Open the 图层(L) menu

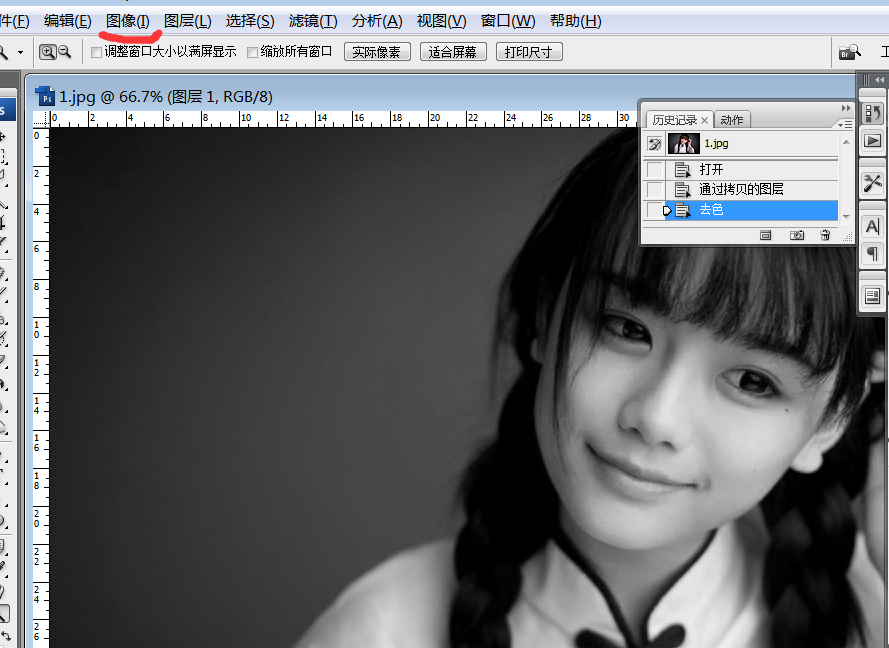point(188,21)
